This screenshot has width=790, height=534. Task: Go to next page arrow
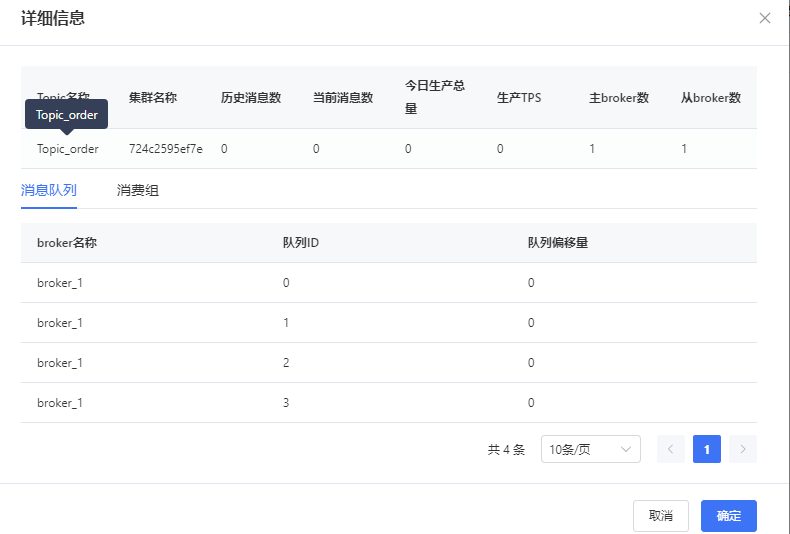pyautogui.click(x=743, y=449)
